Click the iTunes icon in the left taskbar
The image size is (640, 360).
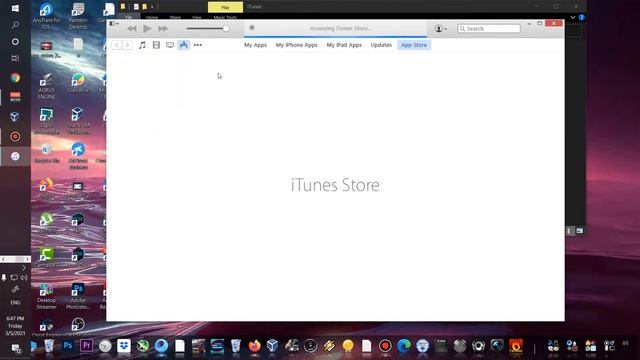click(15, 156)
